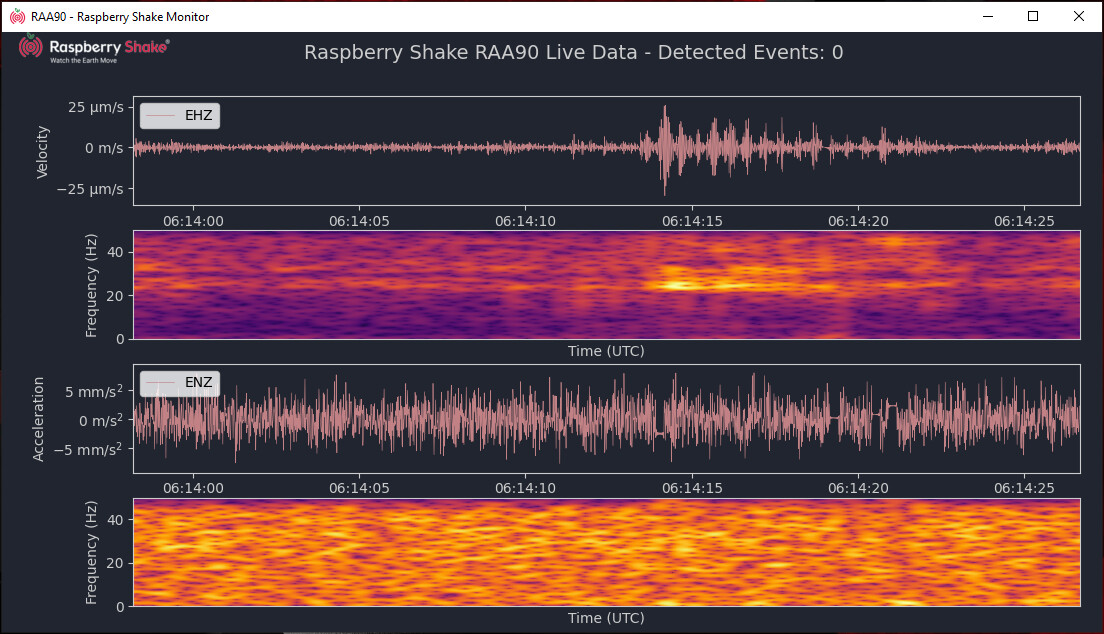
Task: Click Time (UTC) label under EHZ spectrogram
Action: pos(606,351)
